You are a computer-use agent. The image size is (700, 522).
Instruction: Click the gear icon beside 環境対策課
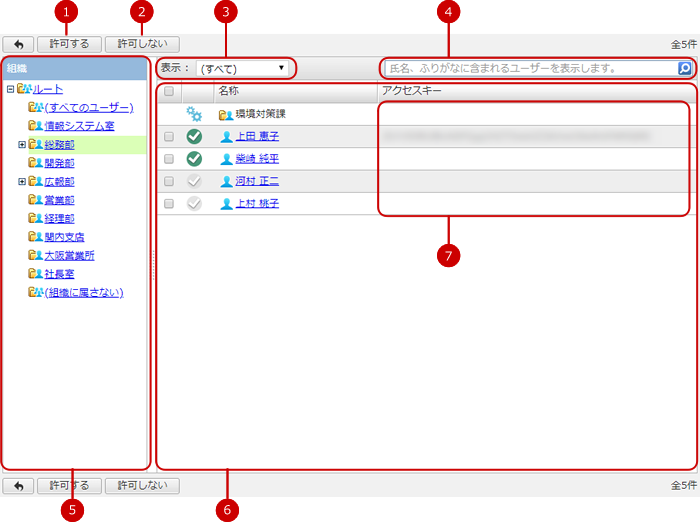(x=194, y=114)
